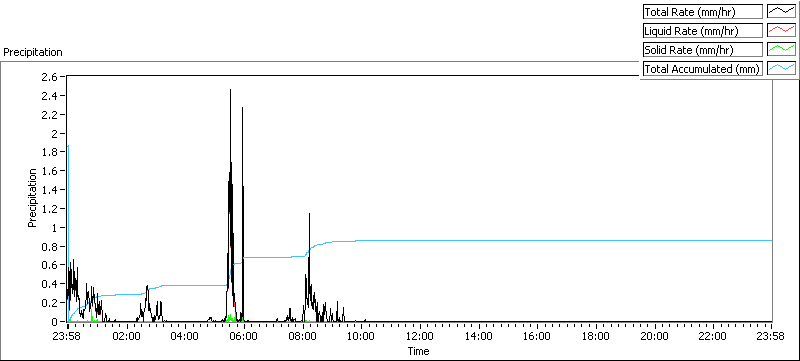Viewport: 800px width, 361px height.
Task: Click the 06:00 time axis label
Action: click(x=244, y=336)
